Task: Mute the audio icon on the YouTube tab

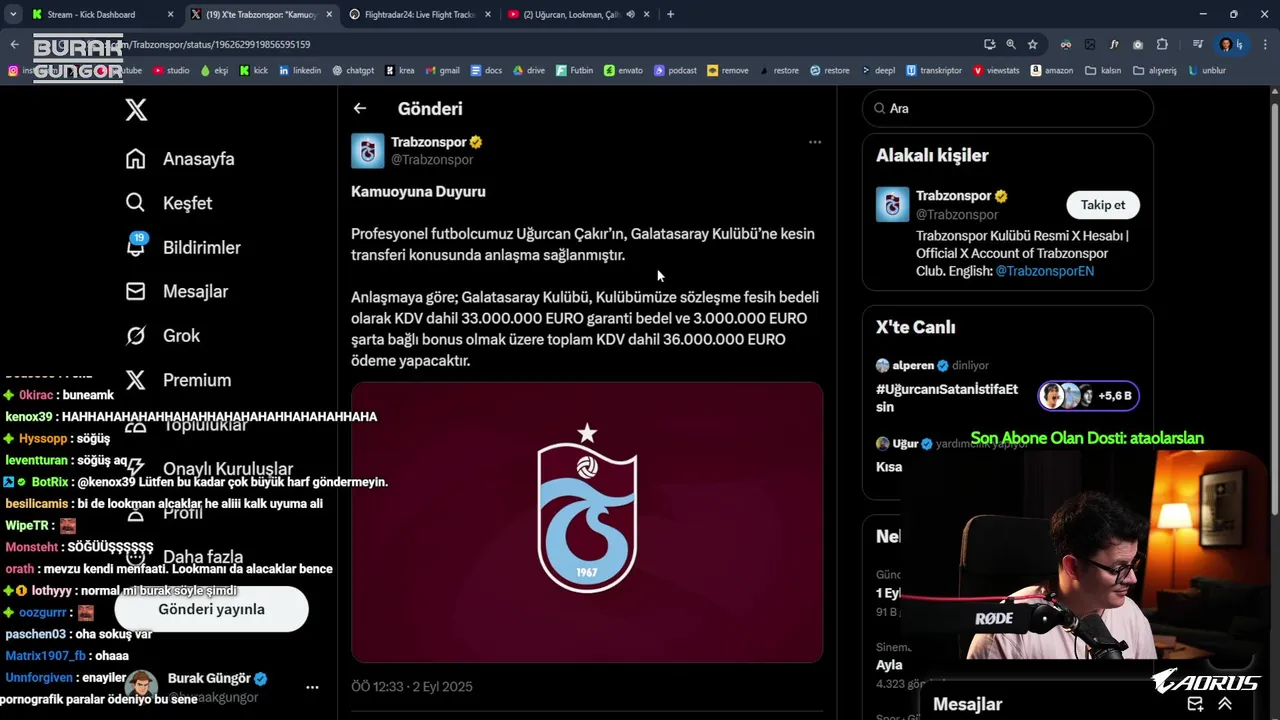Action: tap(631, 14)
